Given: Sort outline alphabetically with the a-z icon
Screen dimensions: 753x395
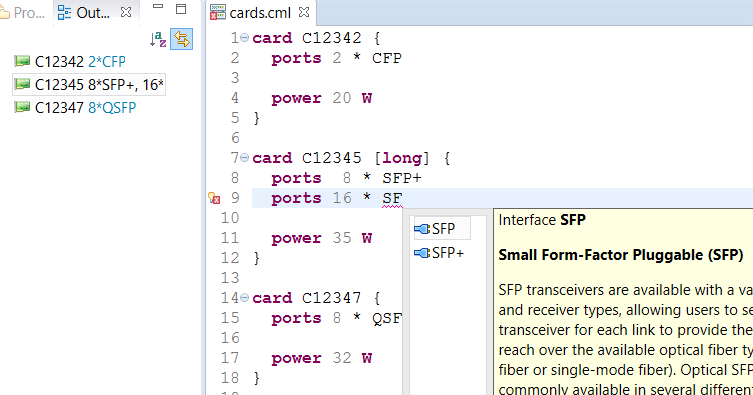Looking at the screenshot, I should (x=158, y=39).
